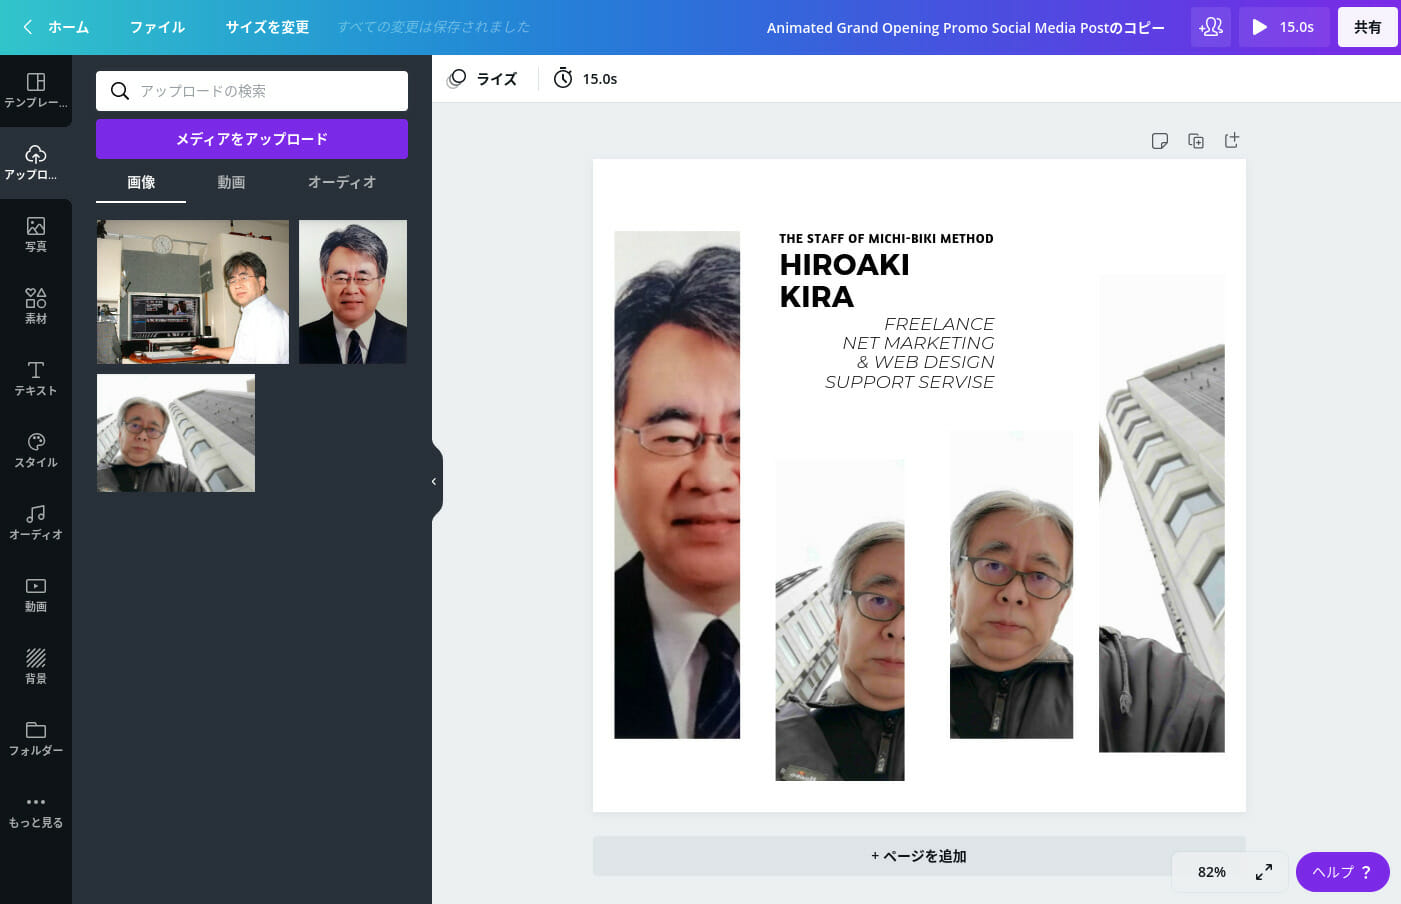Duplicate the page with the copy icon
Image resolution: width=1401 pixels, height=904 pixels.
(x=1196, y=141)
